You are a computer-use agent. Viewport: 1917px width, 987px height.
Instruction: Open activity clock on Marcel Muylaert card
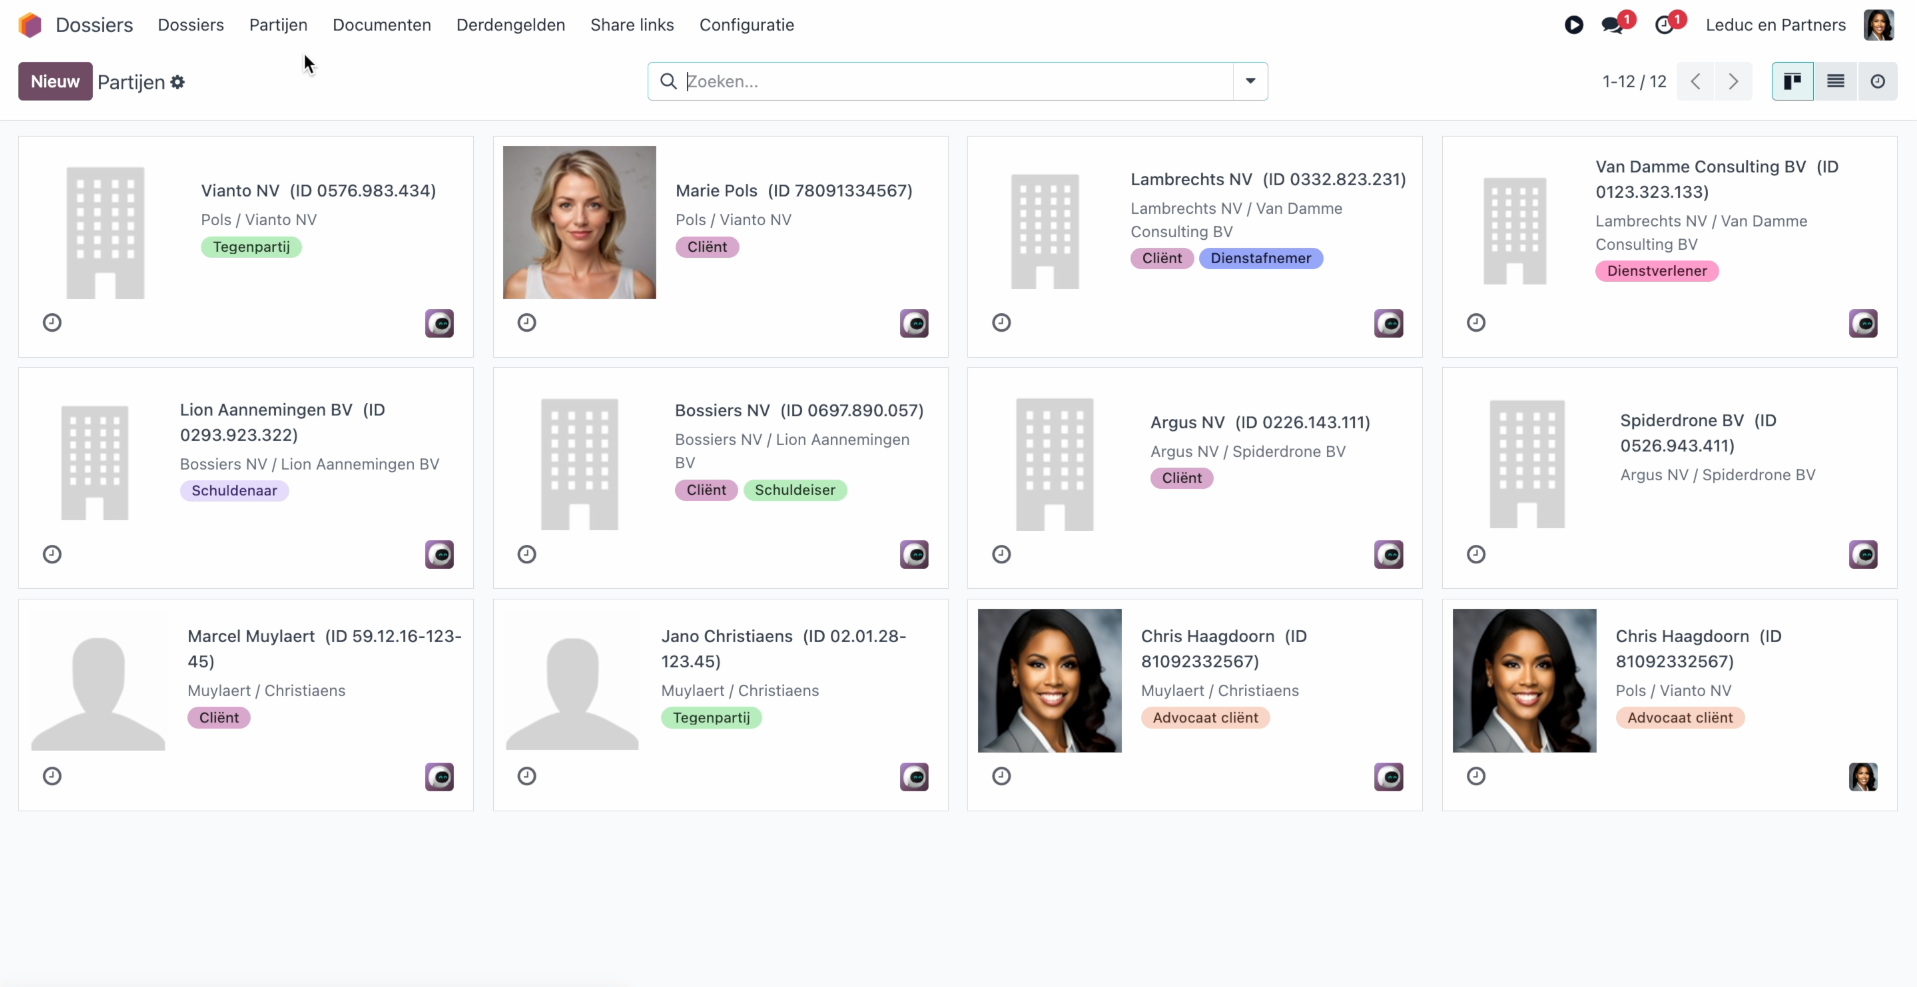53,776
